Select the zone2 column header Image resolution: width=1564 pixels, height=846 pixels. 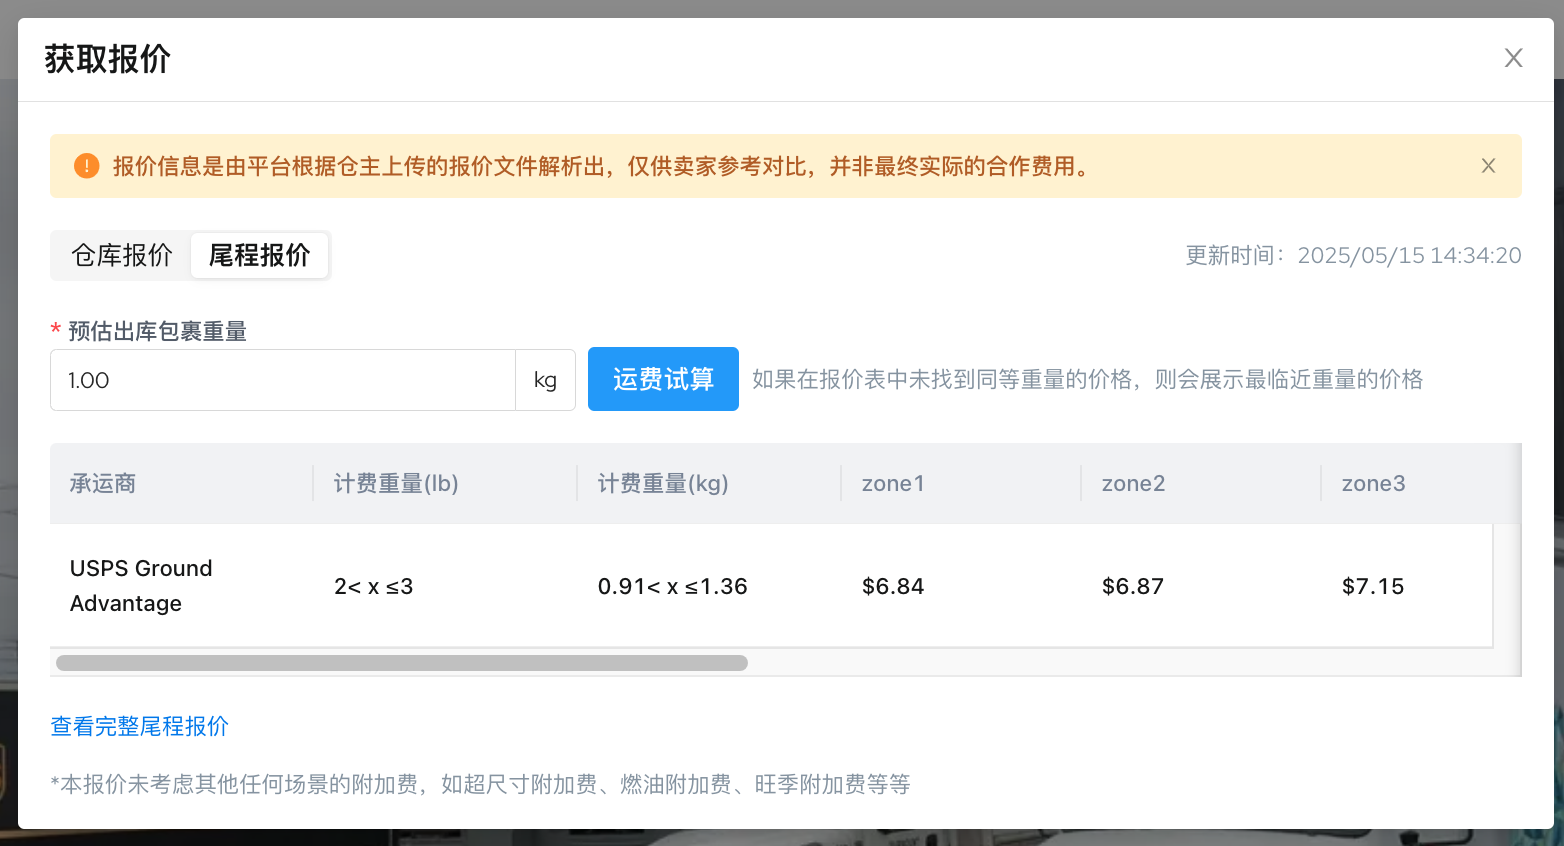pos(1133,484)
